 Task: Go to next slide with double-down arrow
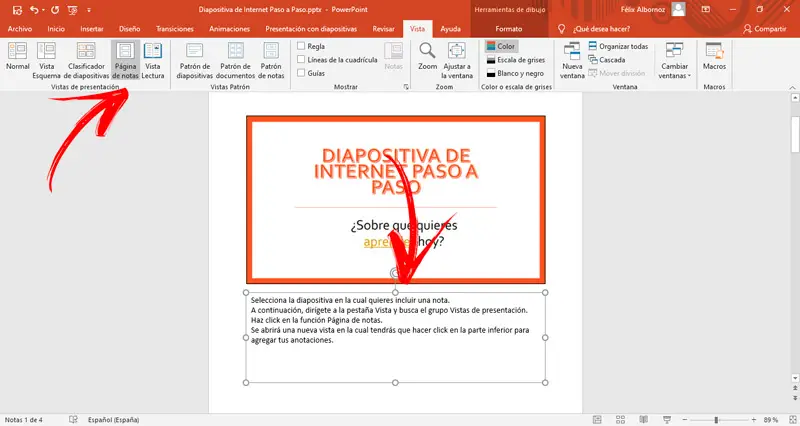click(x=795, y=397)
